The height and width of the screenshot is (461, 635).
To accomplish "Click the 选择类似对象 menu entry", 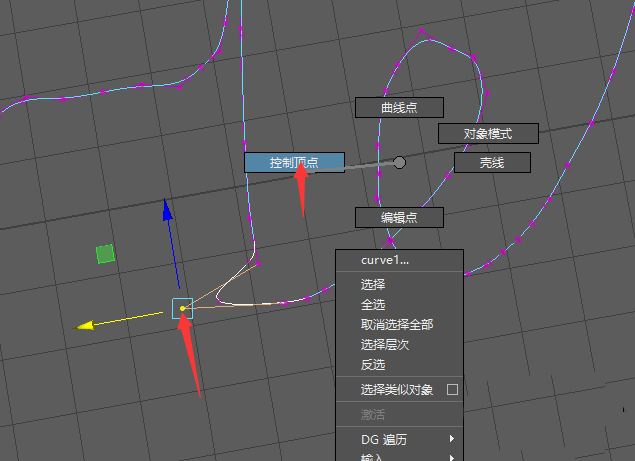I will [397, 390].
